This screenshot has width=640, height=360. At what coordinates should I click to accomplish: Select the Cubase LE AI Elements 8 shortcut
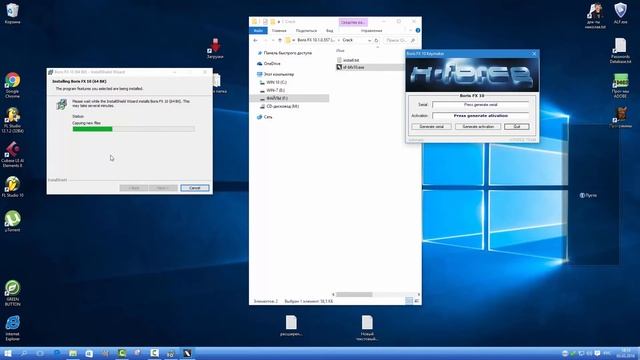click(12, 155)
